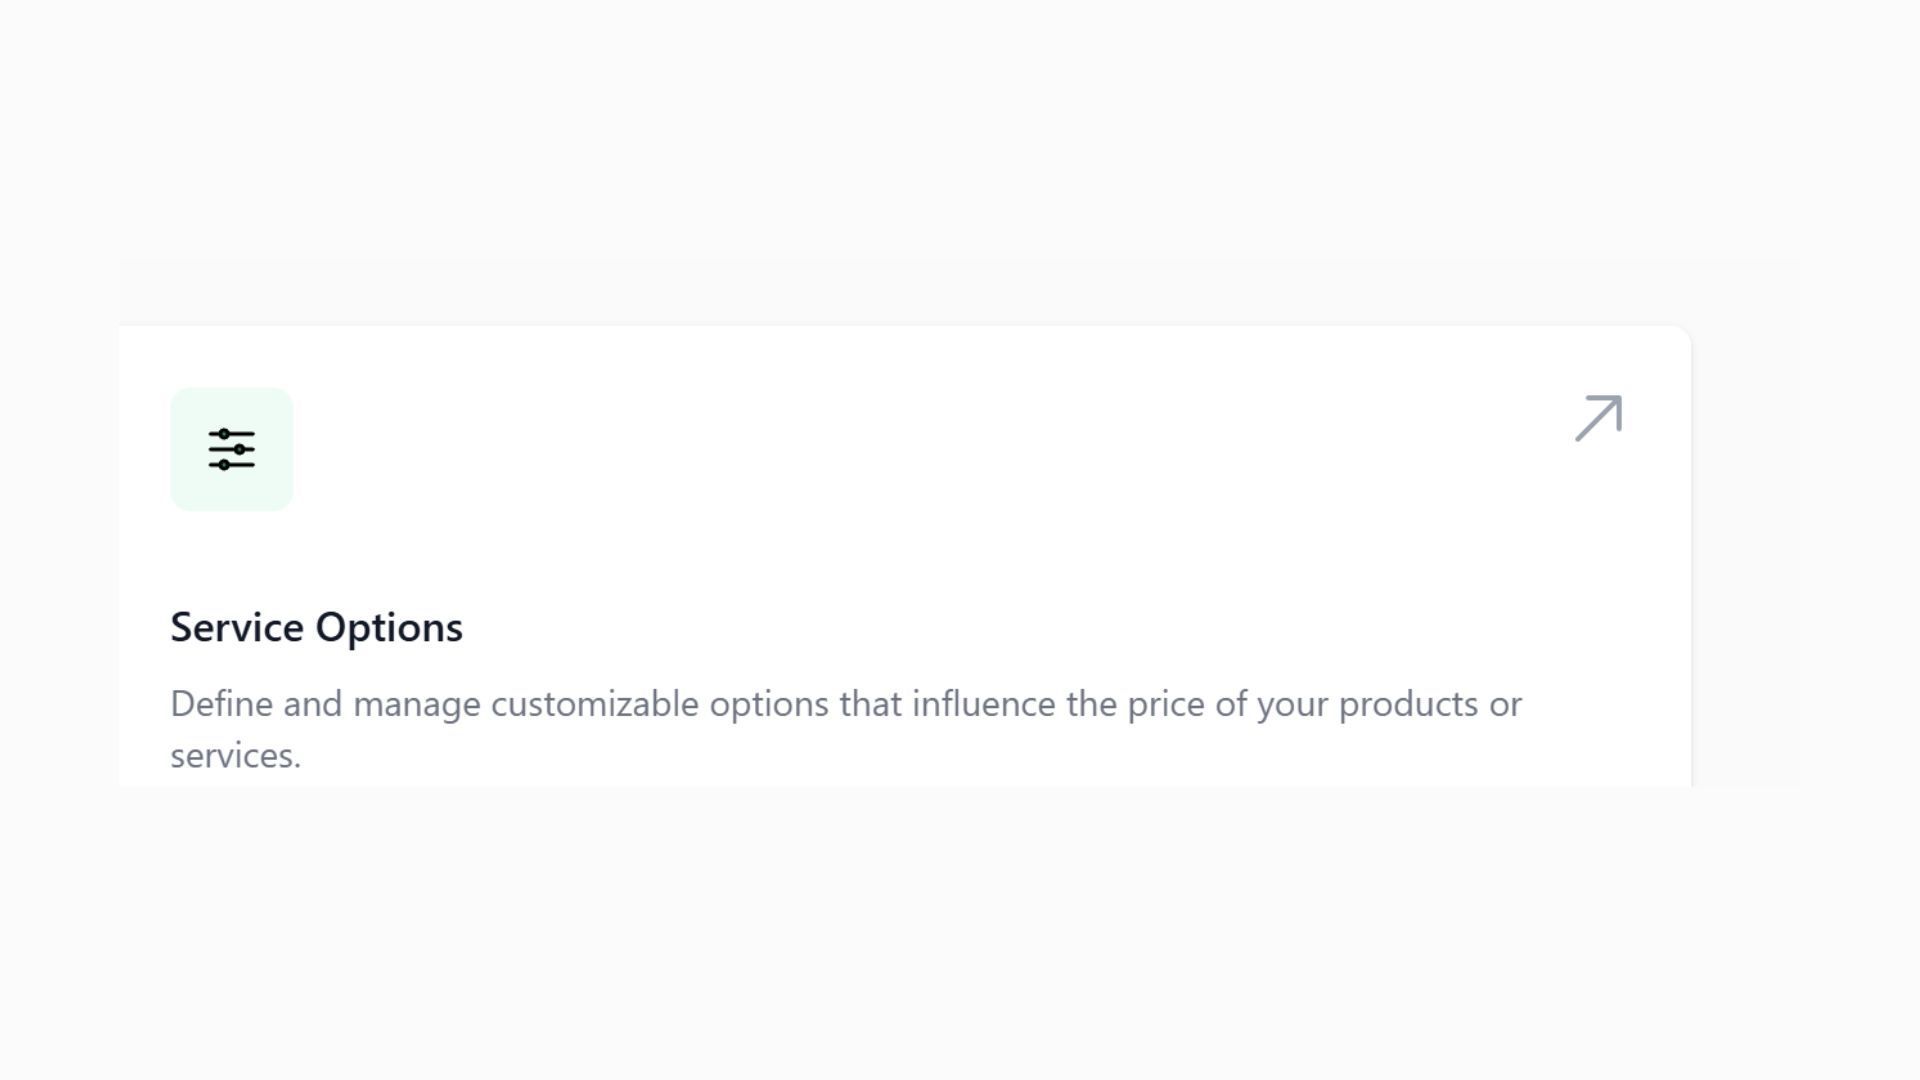Click the word "Service" in the title
This screenshot has height=1080, width=1920.
237,627
